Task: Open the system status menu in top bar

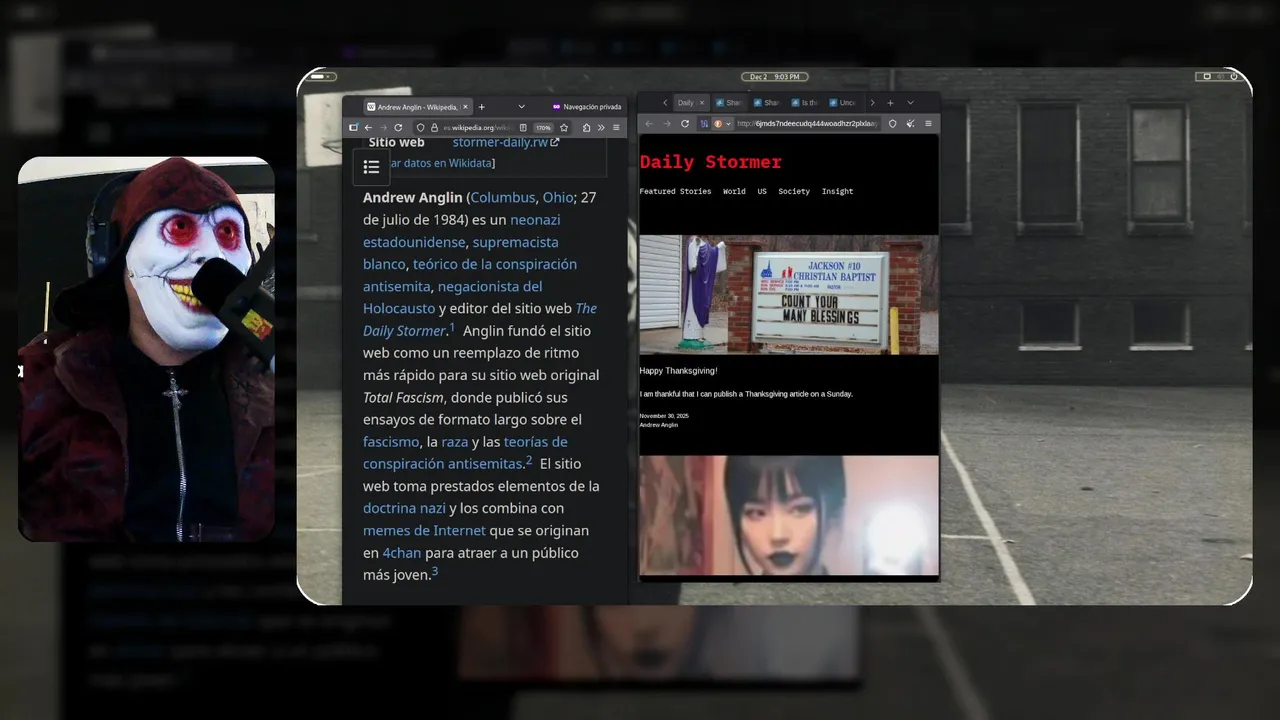Action: coord(1218,76)
